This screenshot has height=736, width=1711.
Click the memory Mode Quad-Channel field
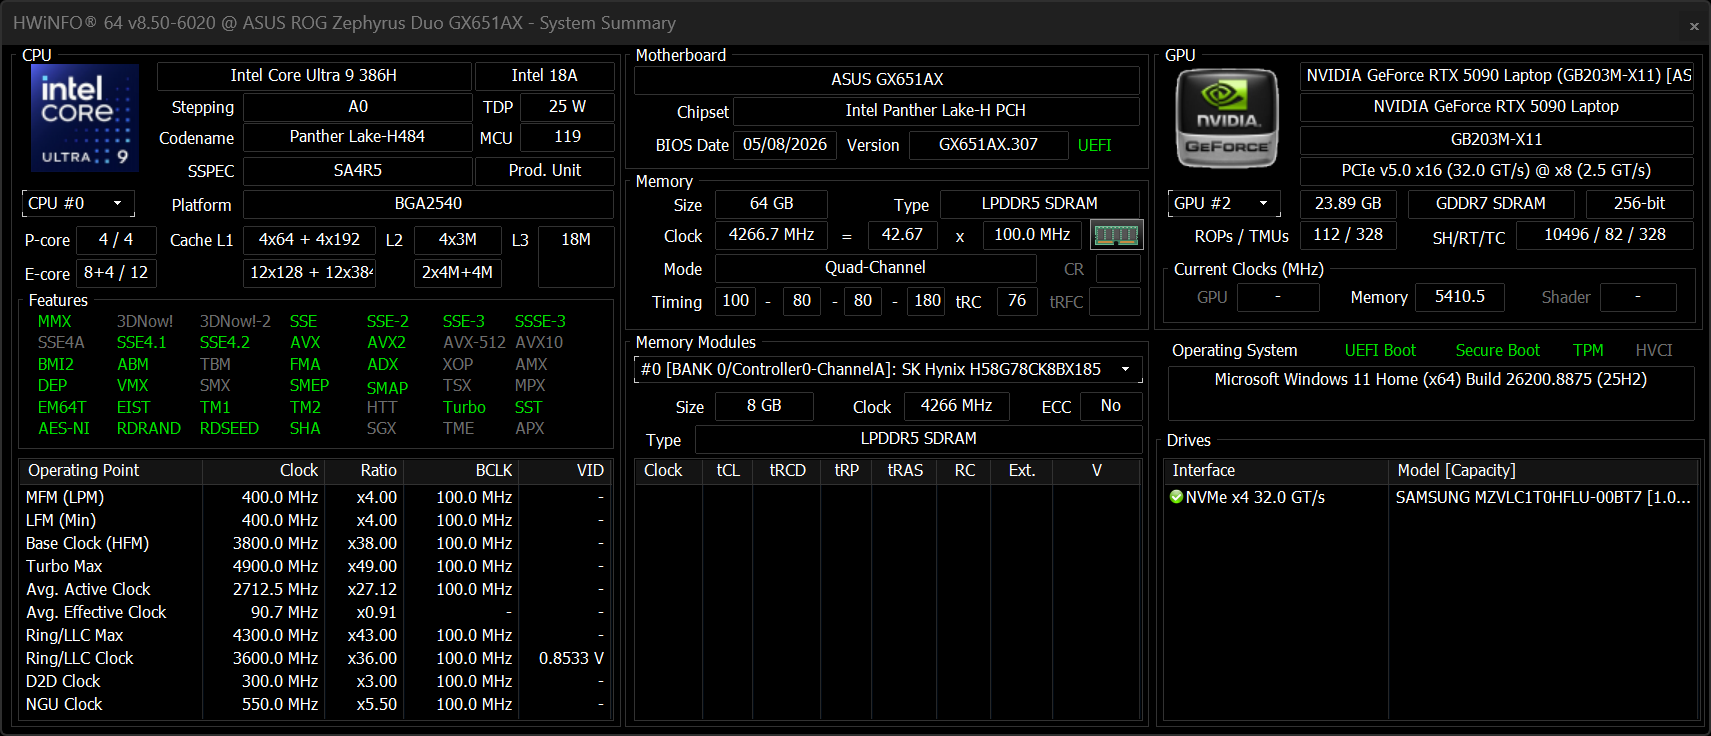click(x=875, y=268)
